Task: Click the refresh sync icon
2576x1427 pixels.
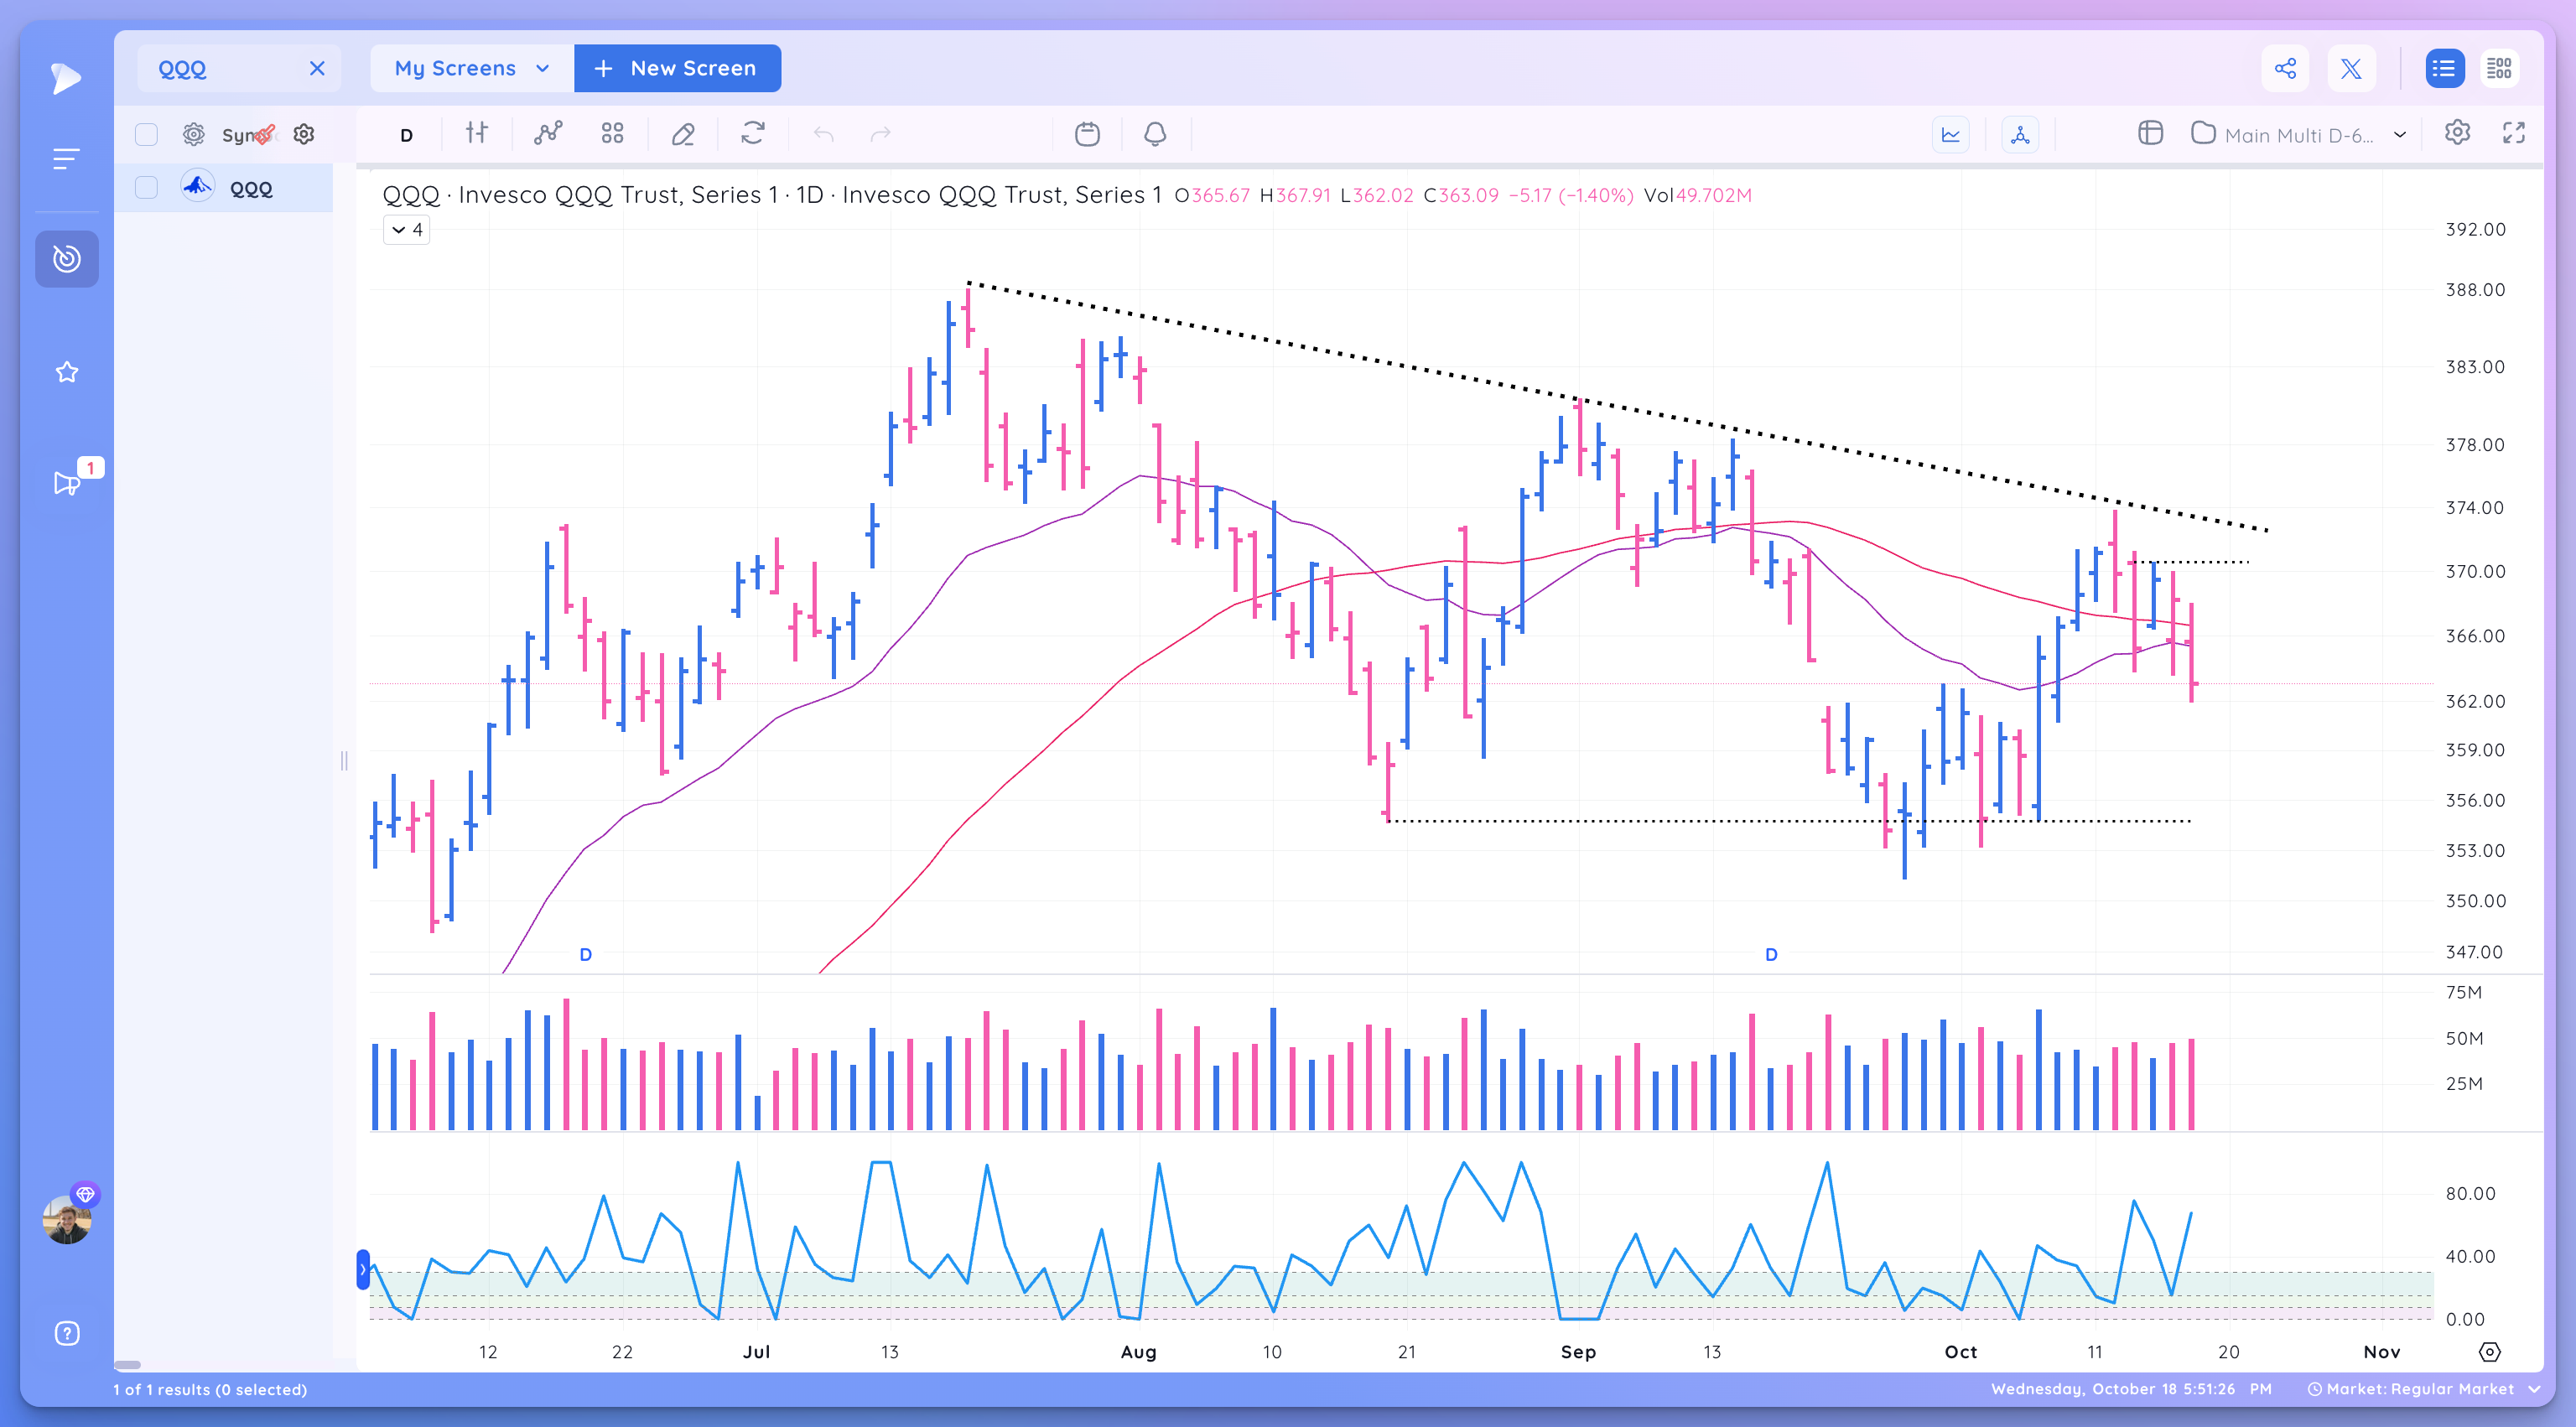Action: point(753,133)
